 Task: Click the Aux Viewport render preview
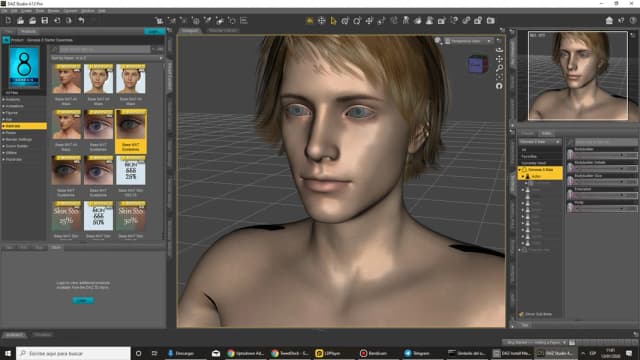click(x=578, y=76)
